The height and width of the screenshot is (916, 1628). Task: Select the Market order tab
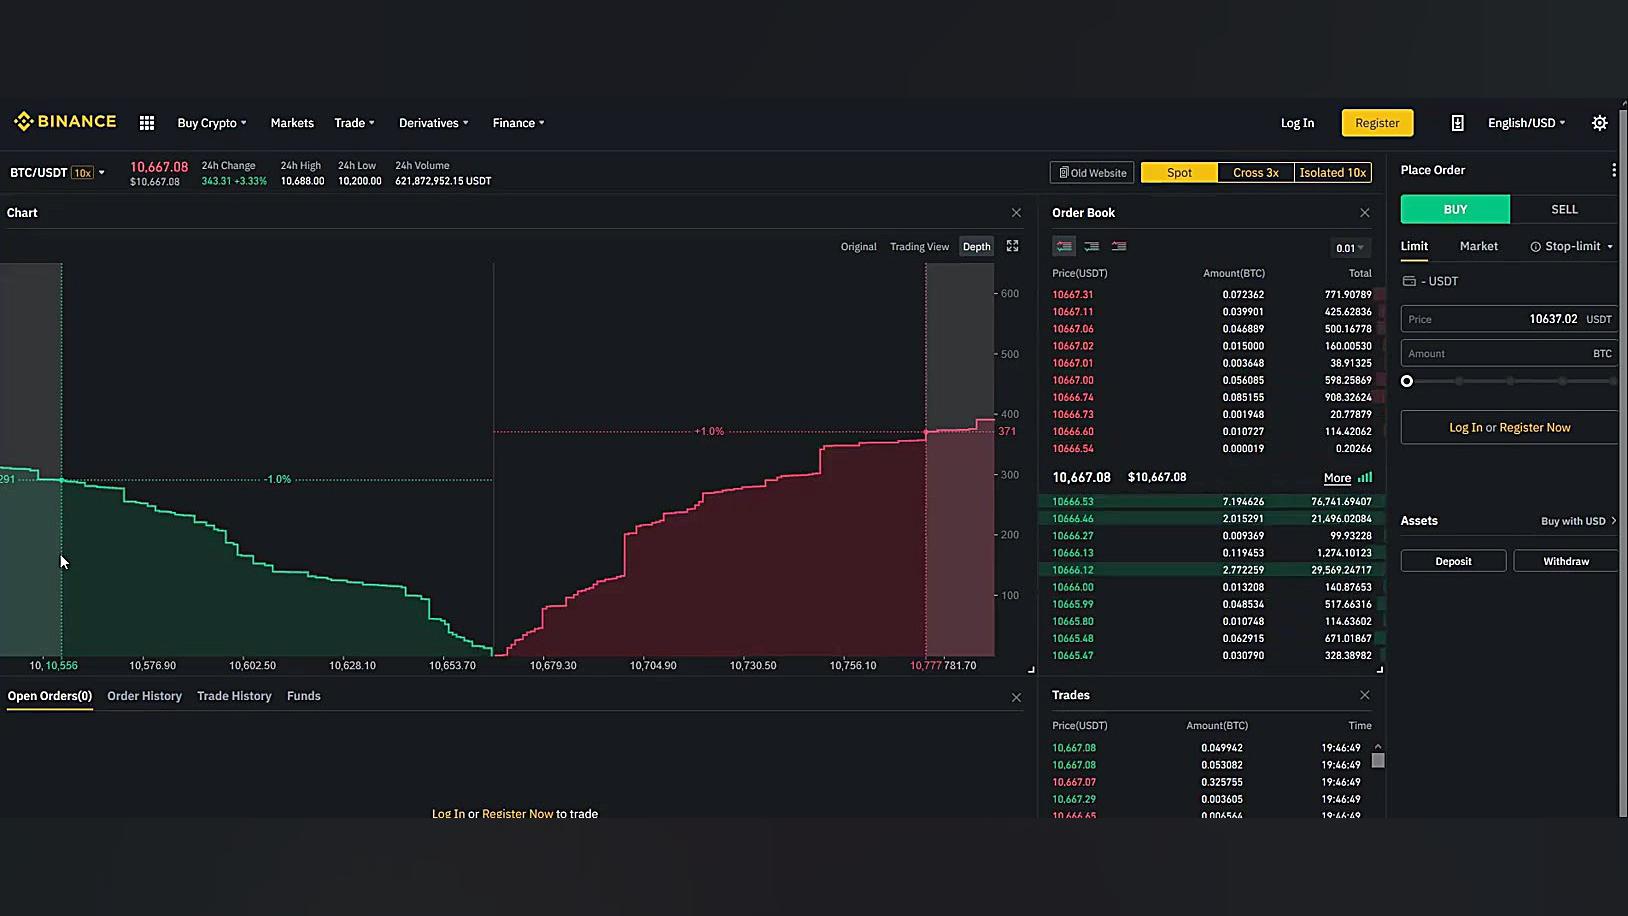(x=1478, y=246)
